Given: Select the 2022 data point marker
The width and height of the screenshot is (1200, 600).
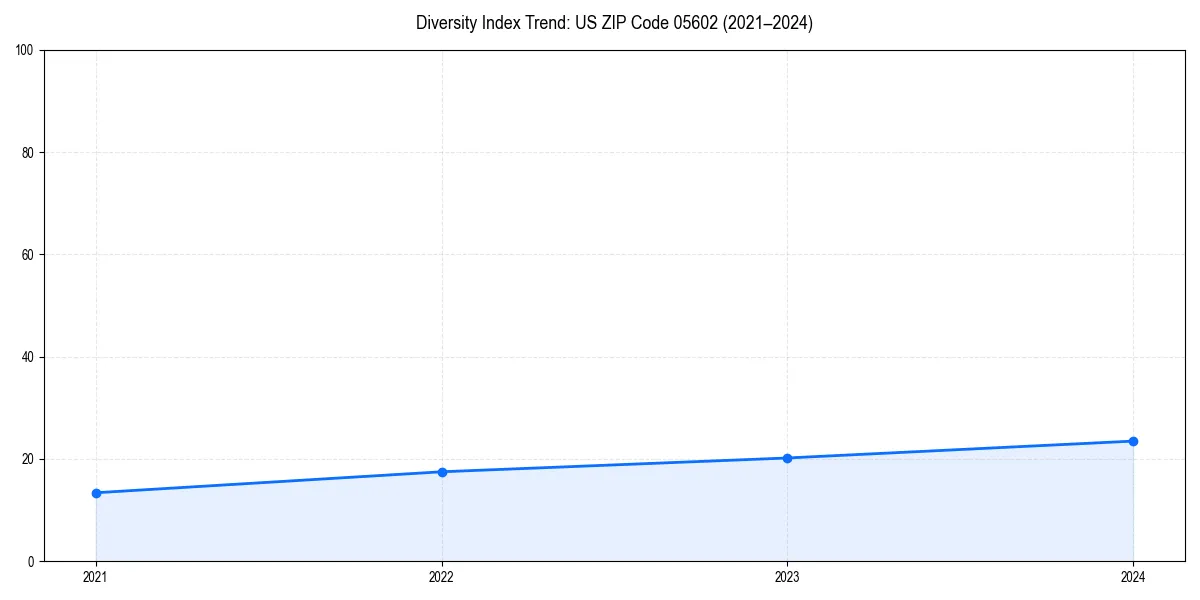Looking at the screenshot, I should click(x=441, y=471).
